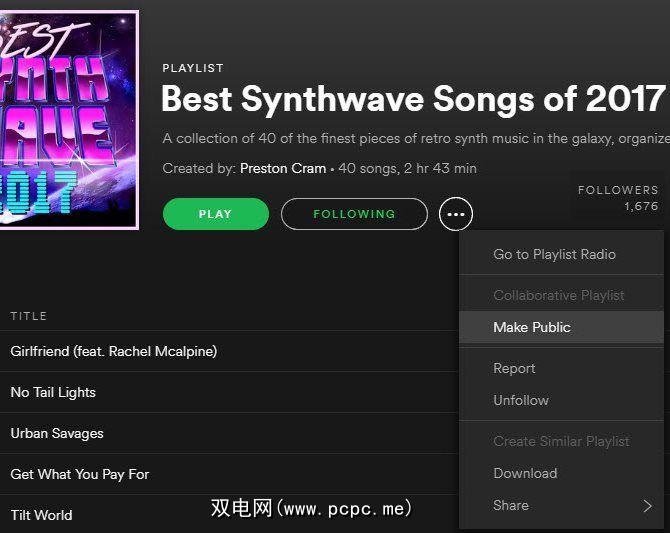Click the green Play button

click(x=216, y=214)
